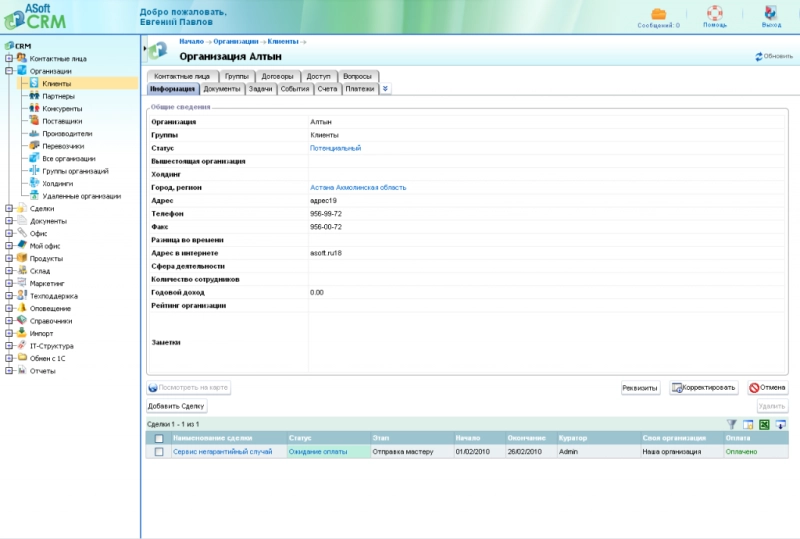Open the Договоры tab
Viewport: 800px width, 539px height.
coord(277,76)
